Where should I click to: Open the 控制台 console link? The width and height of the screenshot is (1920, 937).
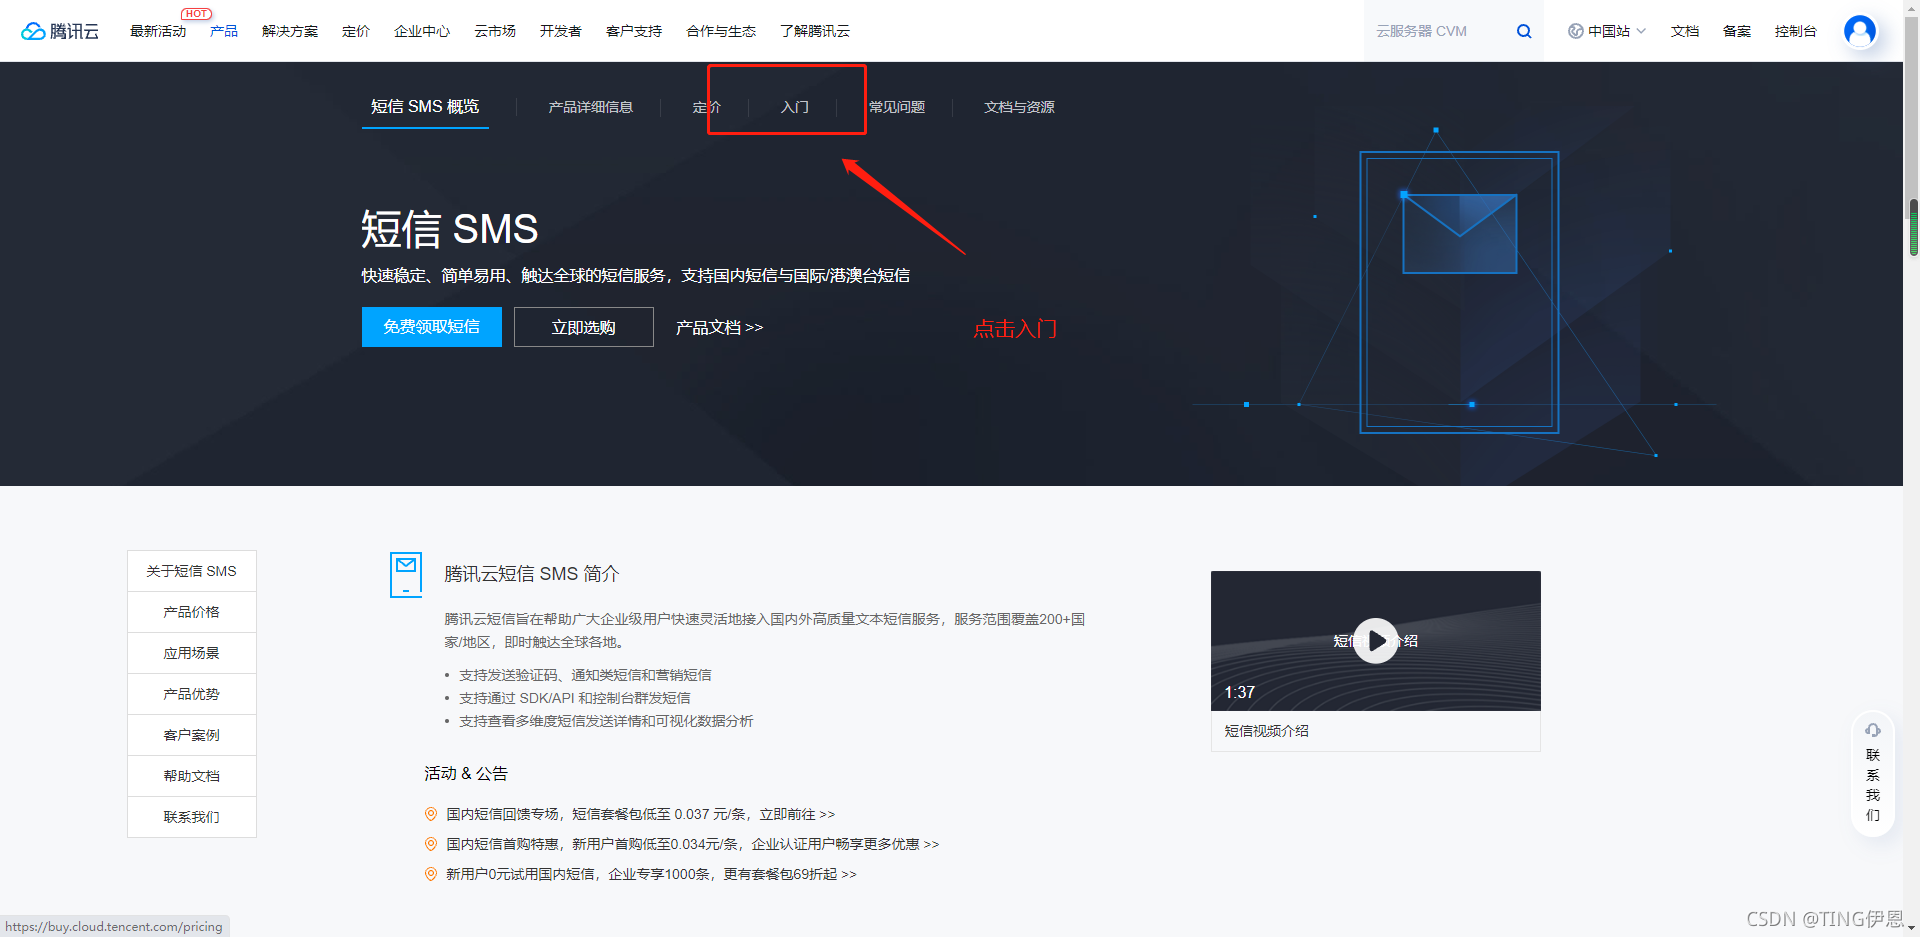pos(1796,31)
